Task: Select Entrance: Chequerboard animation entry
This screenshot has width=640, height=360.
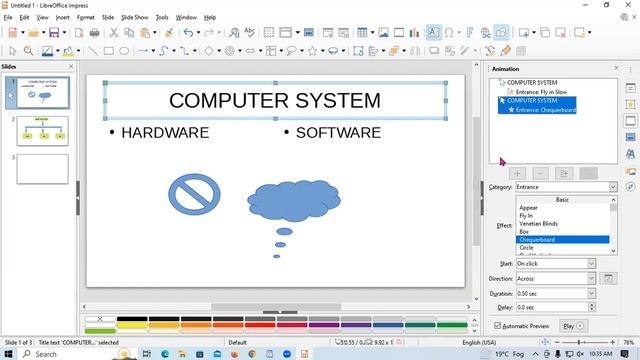Action: click(x=542, y=109)
